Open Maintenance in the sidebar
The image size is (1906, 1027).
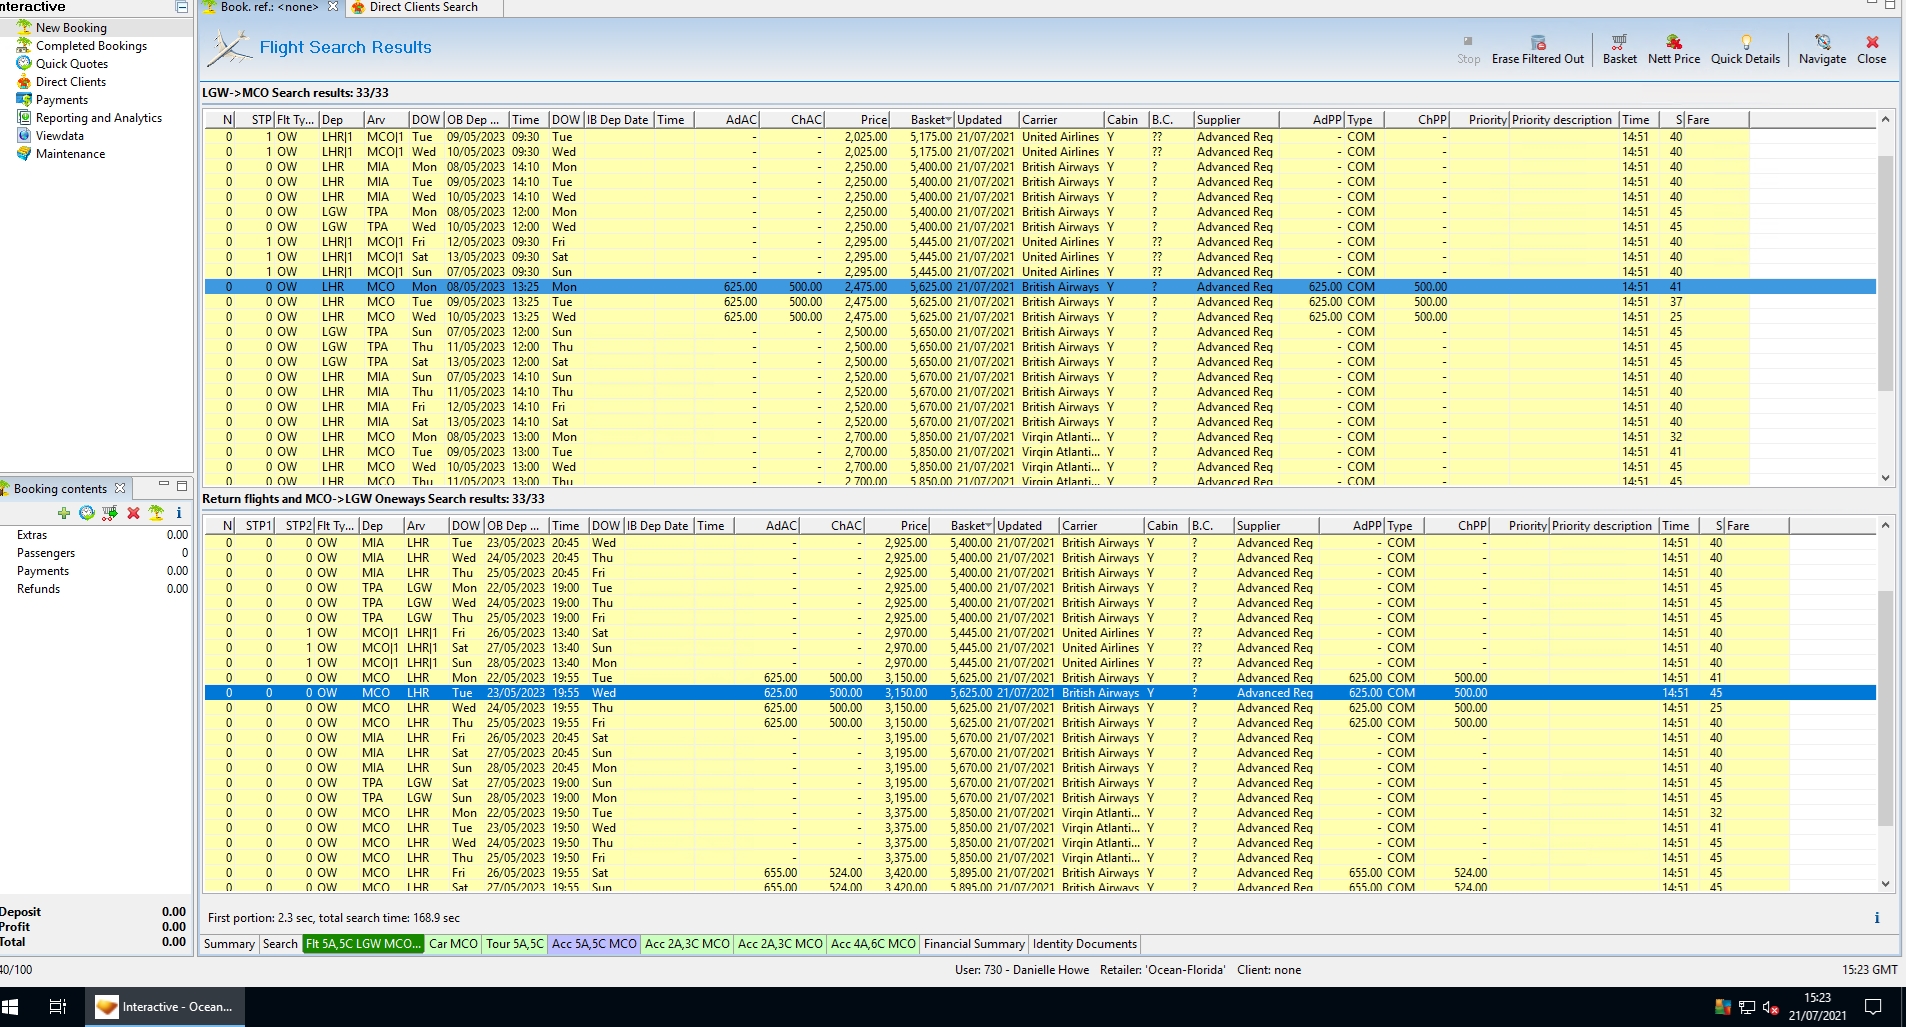point(70,154)
